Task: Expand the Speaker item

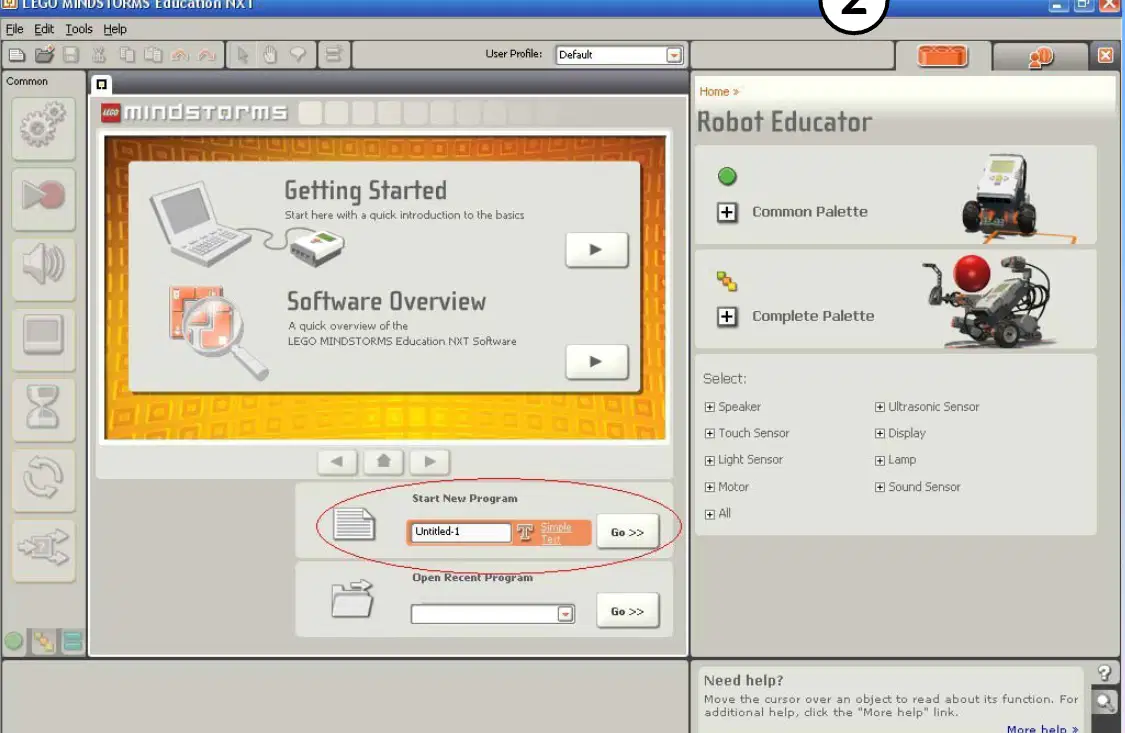Action: (710, 407)
